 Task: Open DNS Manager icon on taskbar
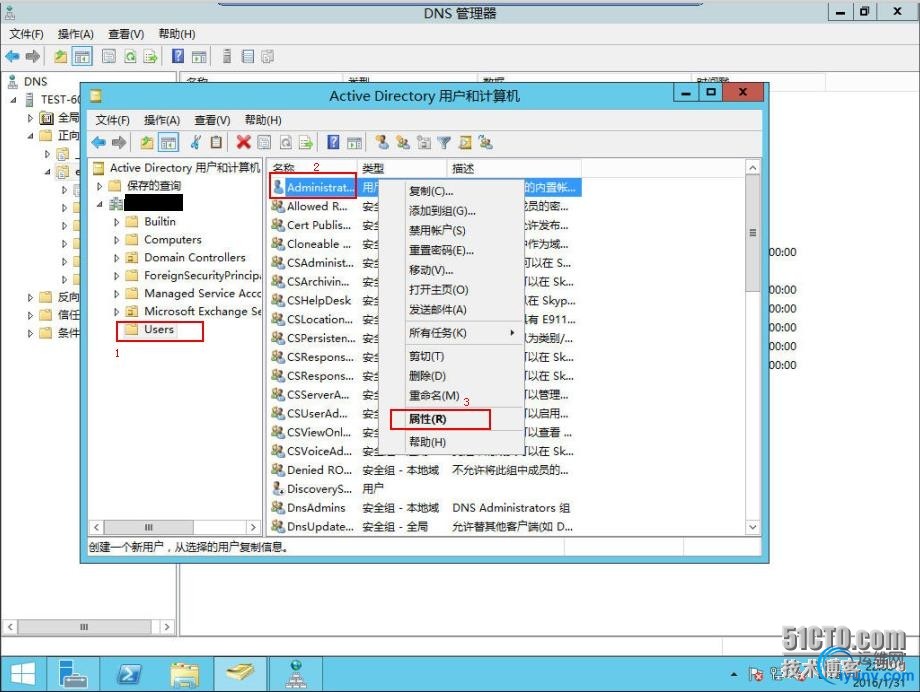(x=296, y=674)
